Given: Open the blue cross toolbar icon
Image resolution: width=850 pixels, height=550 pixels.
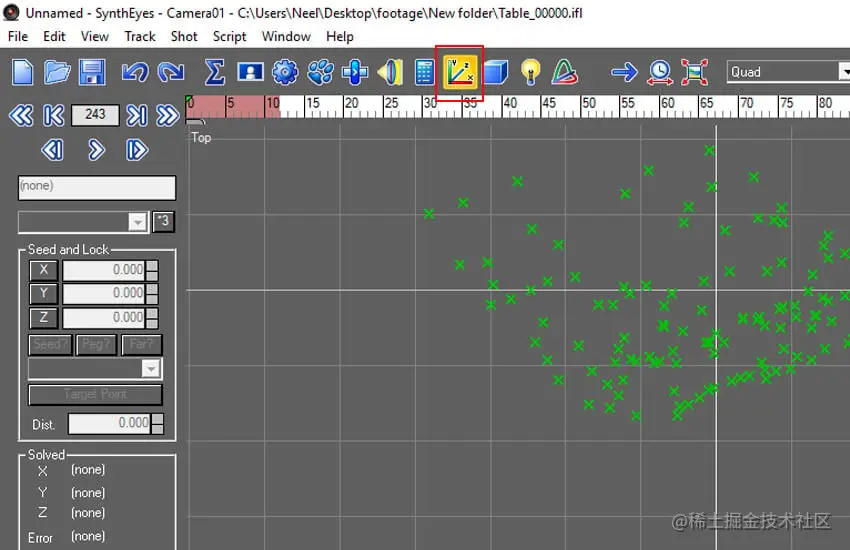Looking at the screenshot, I should click(355, 72).
